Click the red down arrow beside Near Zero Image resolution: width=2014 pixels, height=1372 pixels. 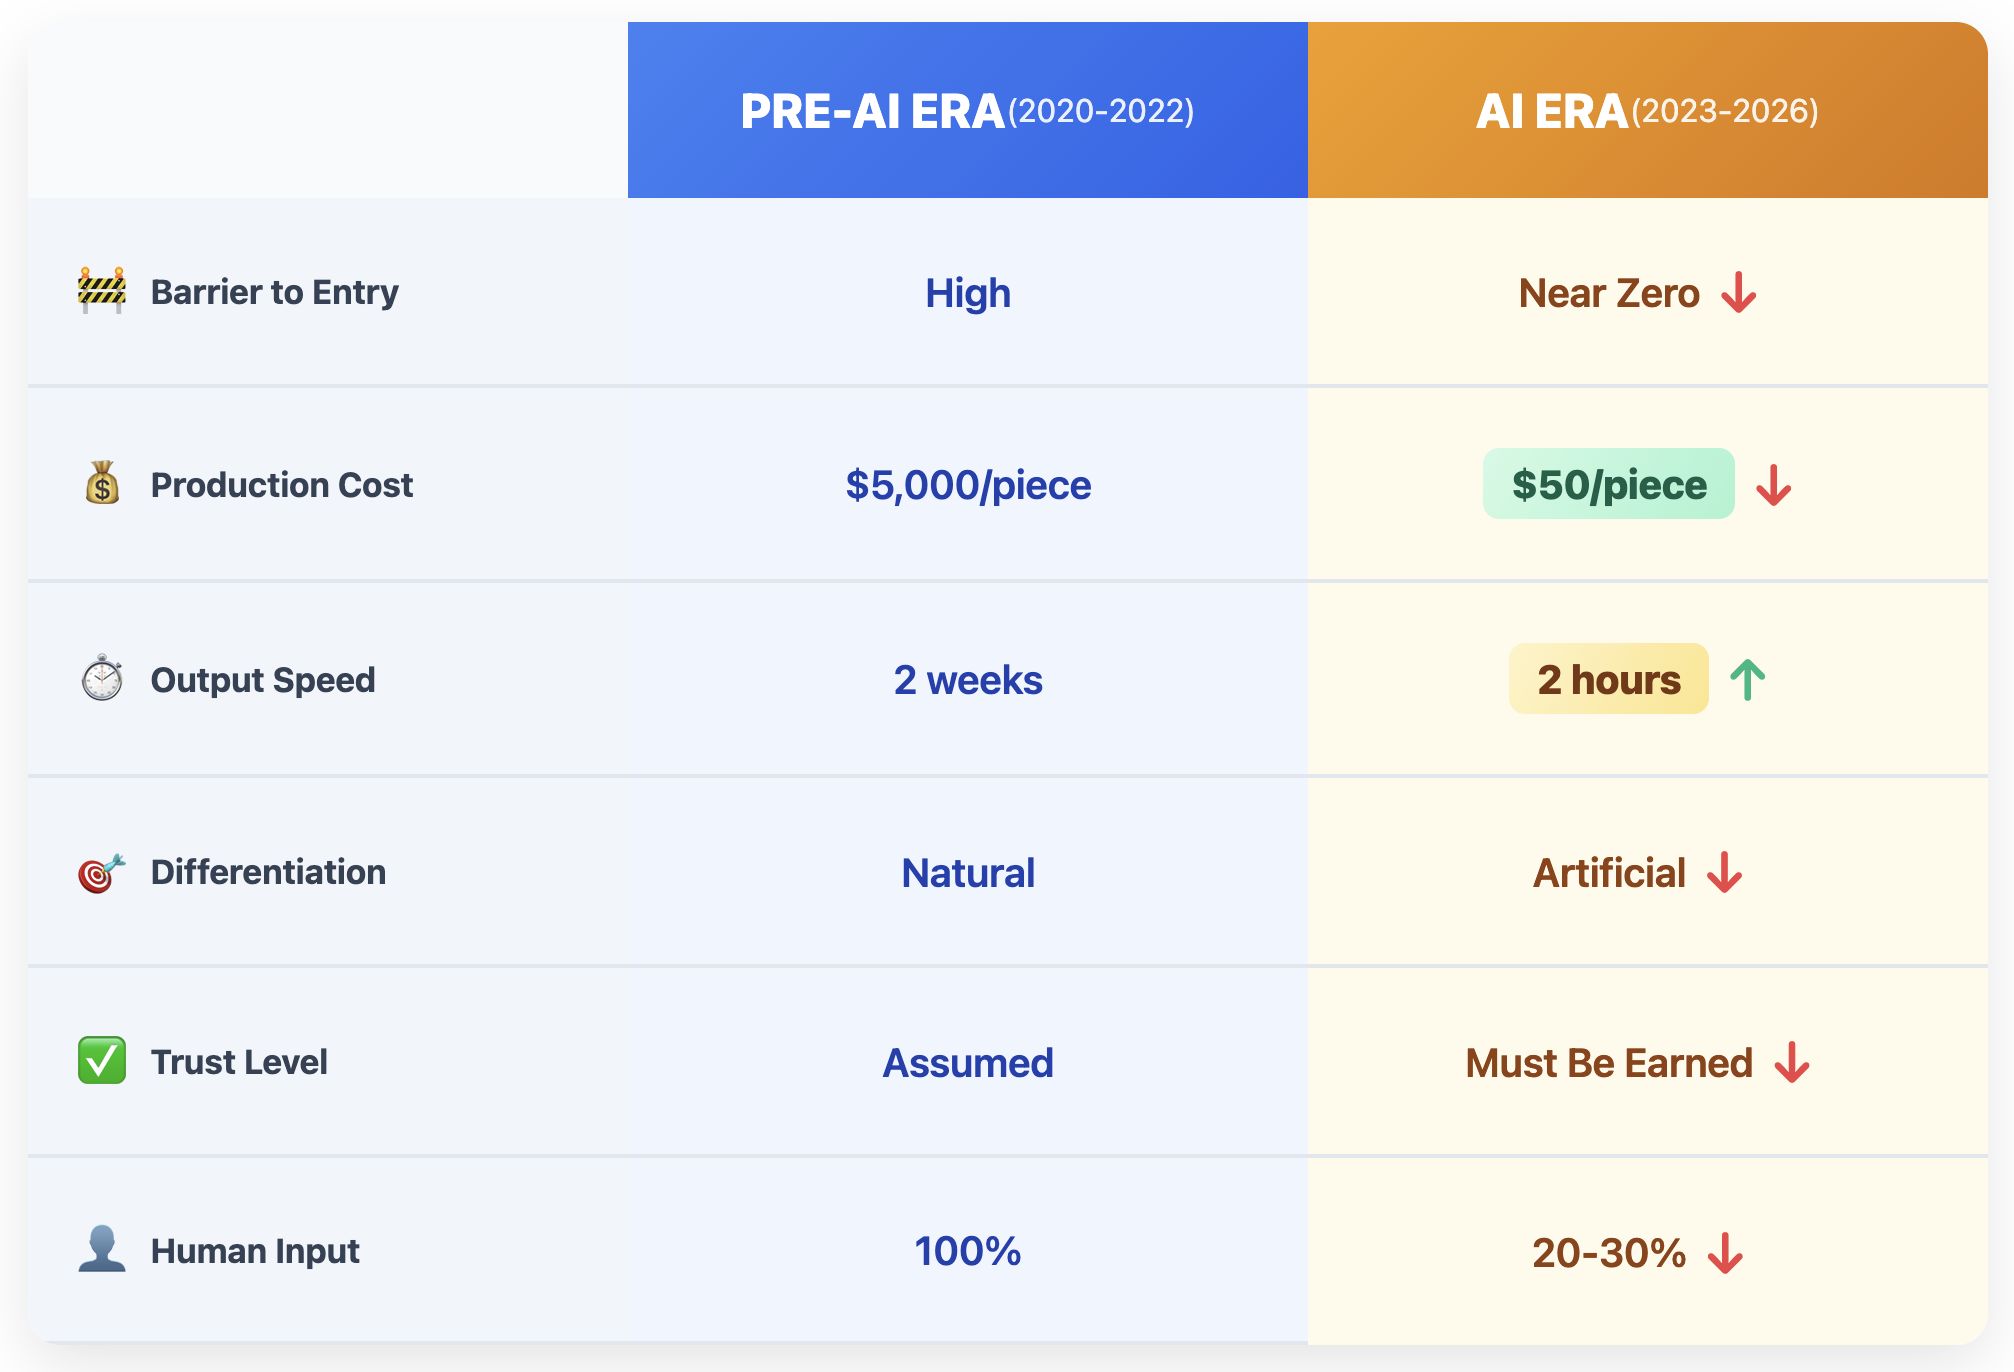1739,293
